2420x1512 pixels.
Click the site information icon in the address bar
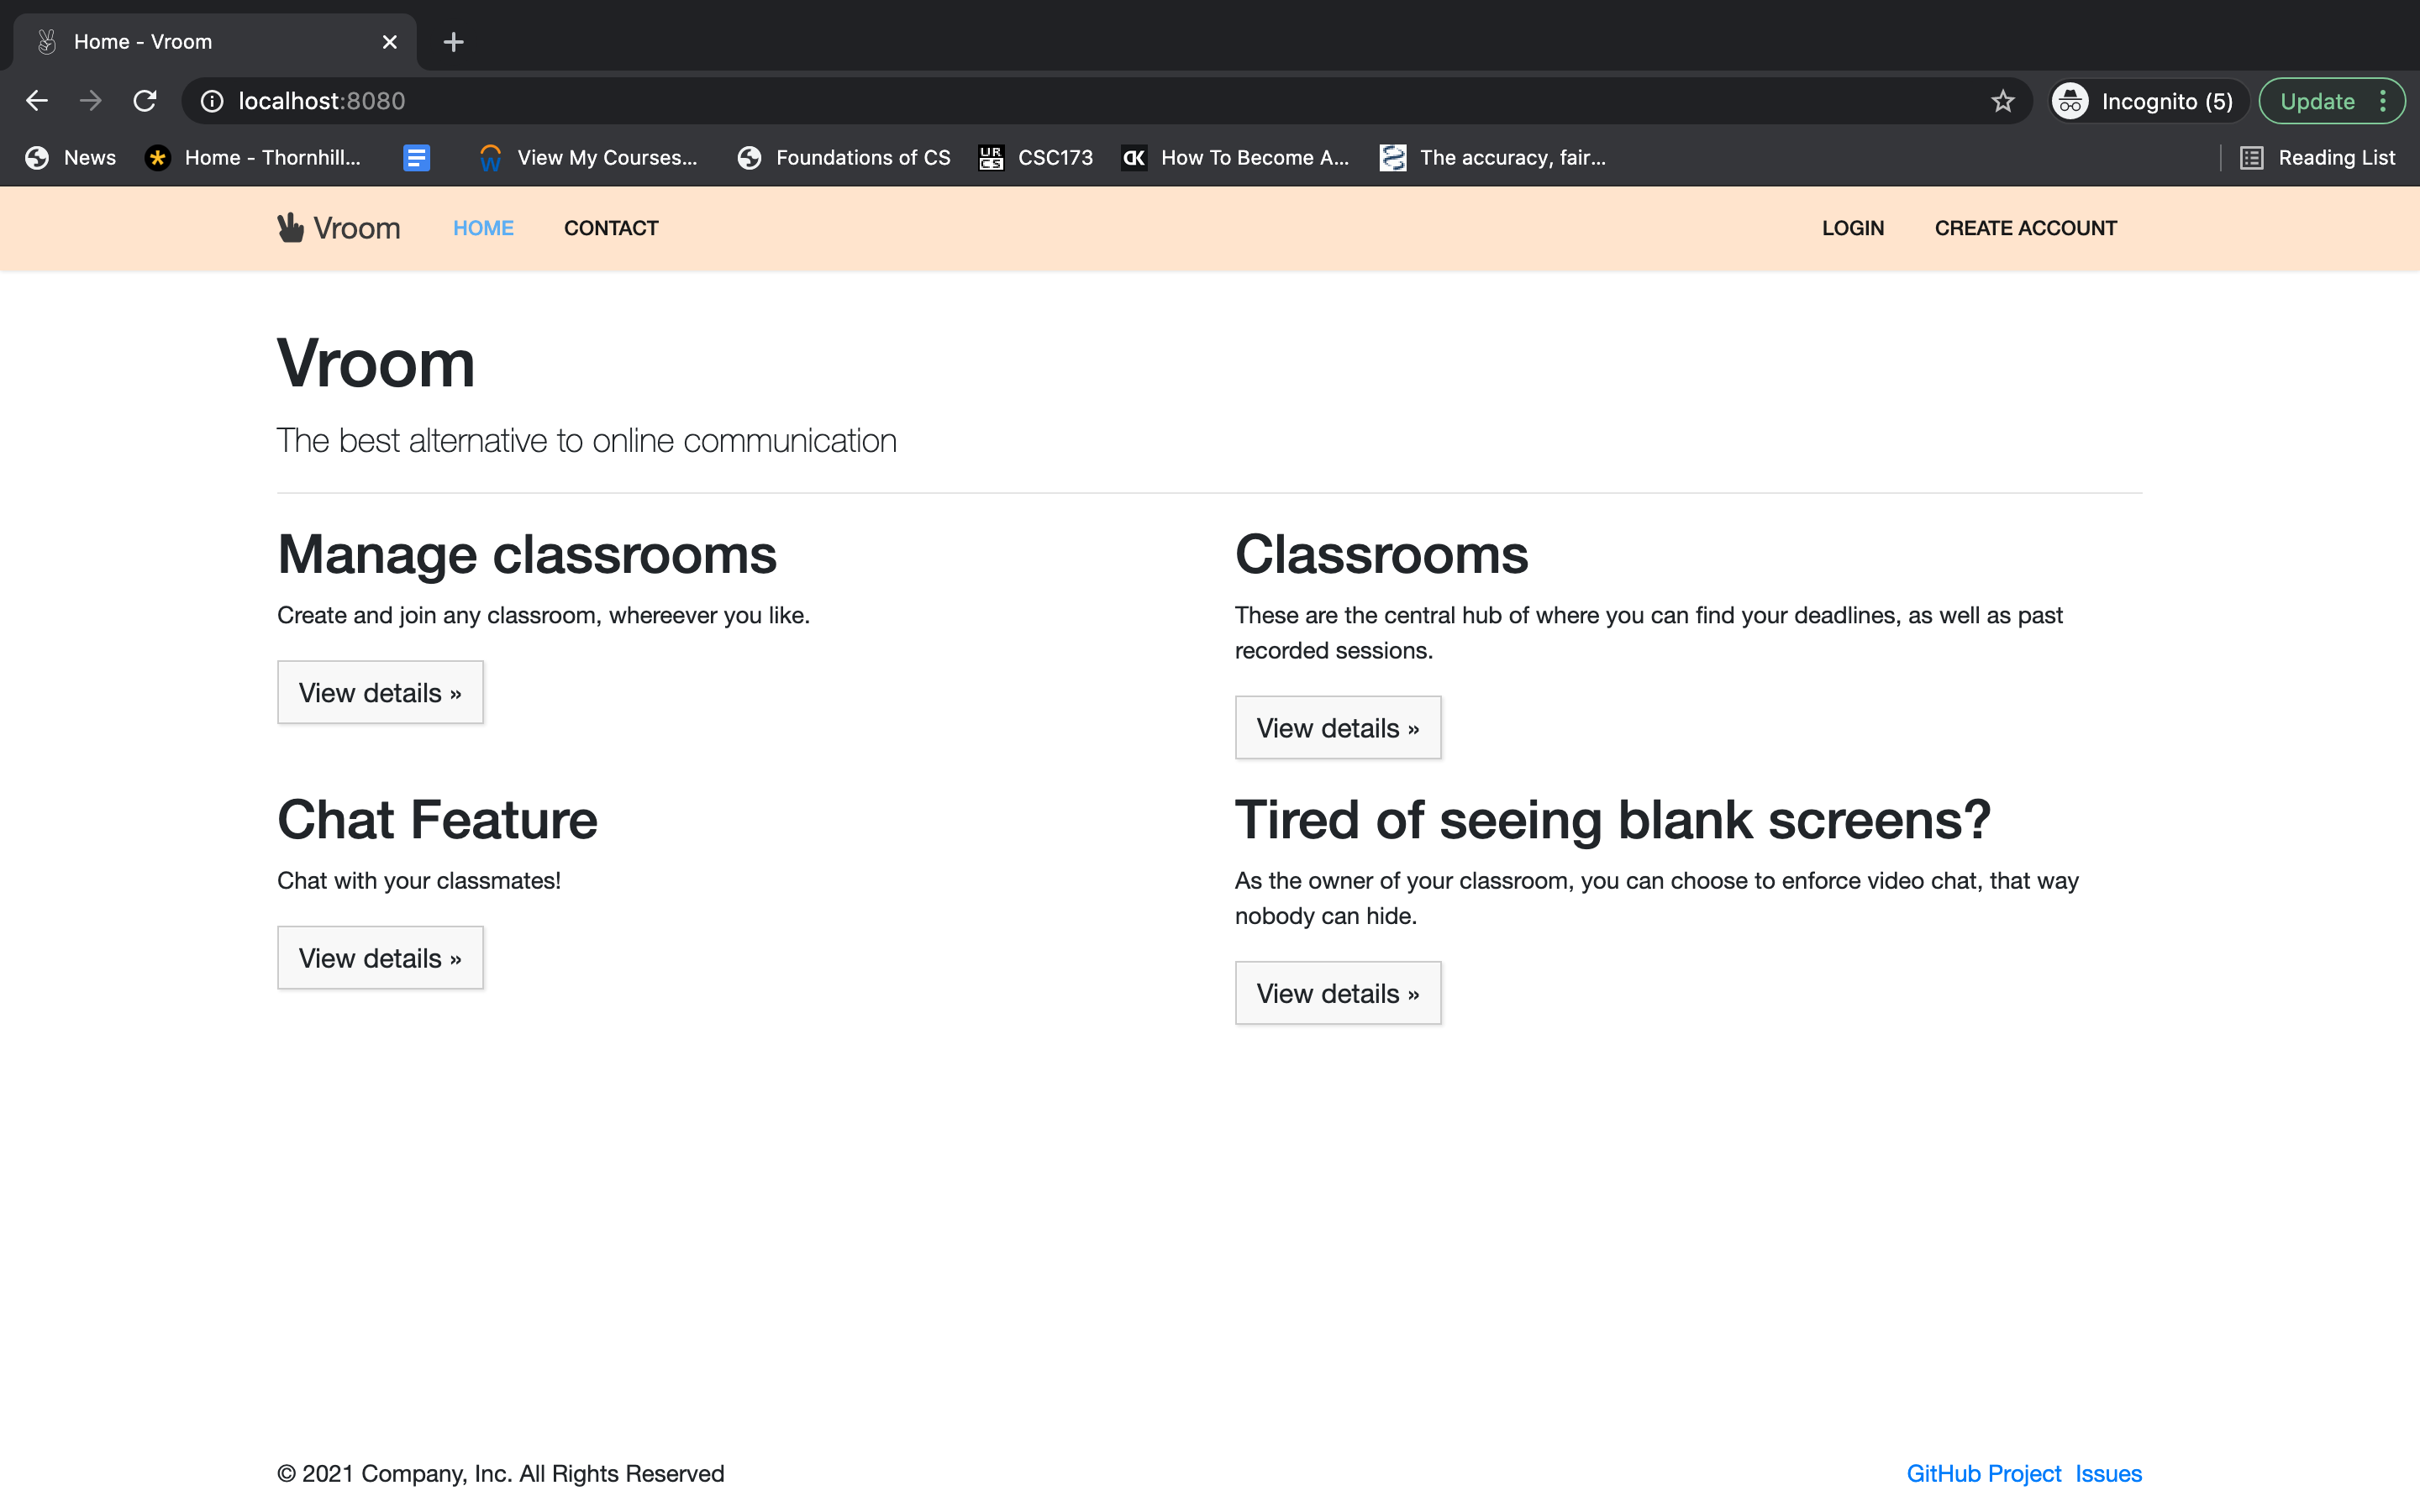[x=212, y=101]
